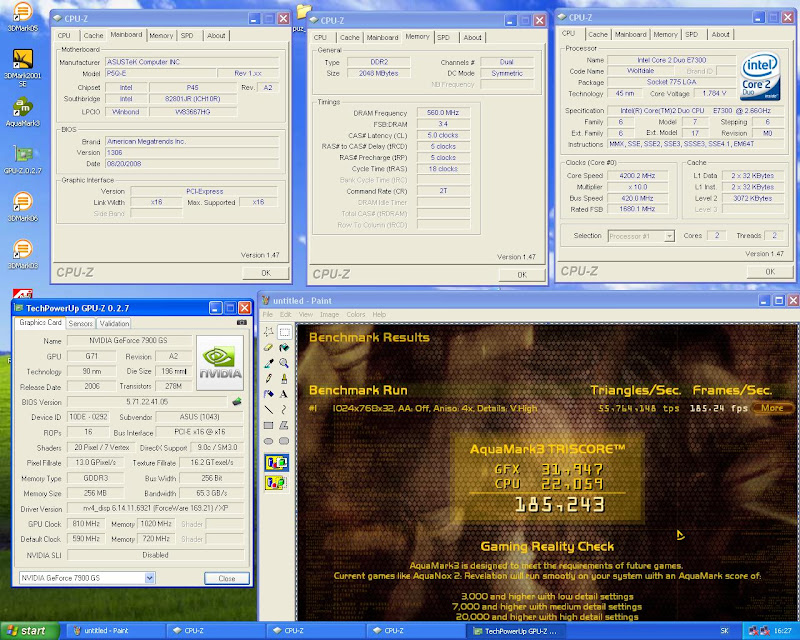The image size is (800, 640).
Task: Select the Pencil tool in Paint
Action: point(268,378)
